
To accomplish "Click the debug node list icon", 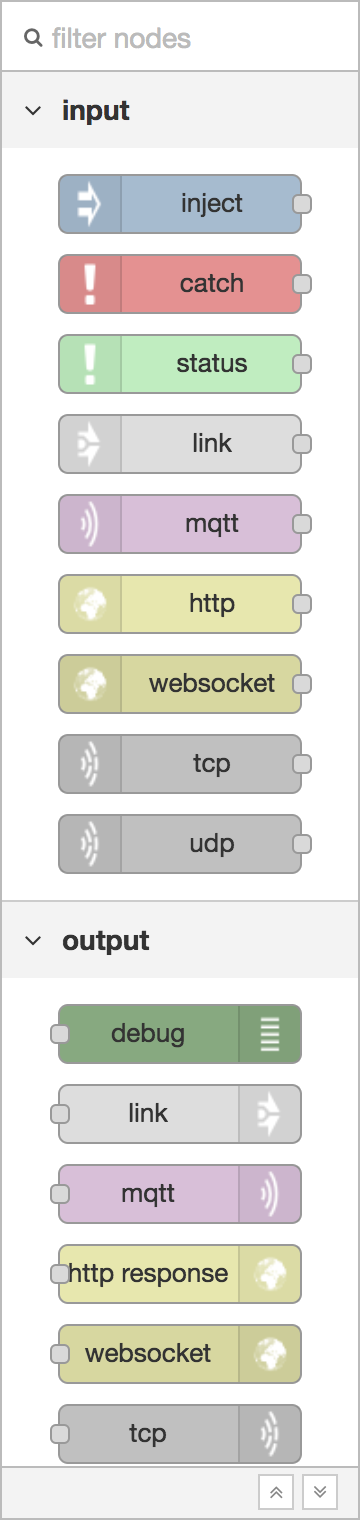I will coord(270,1034).
